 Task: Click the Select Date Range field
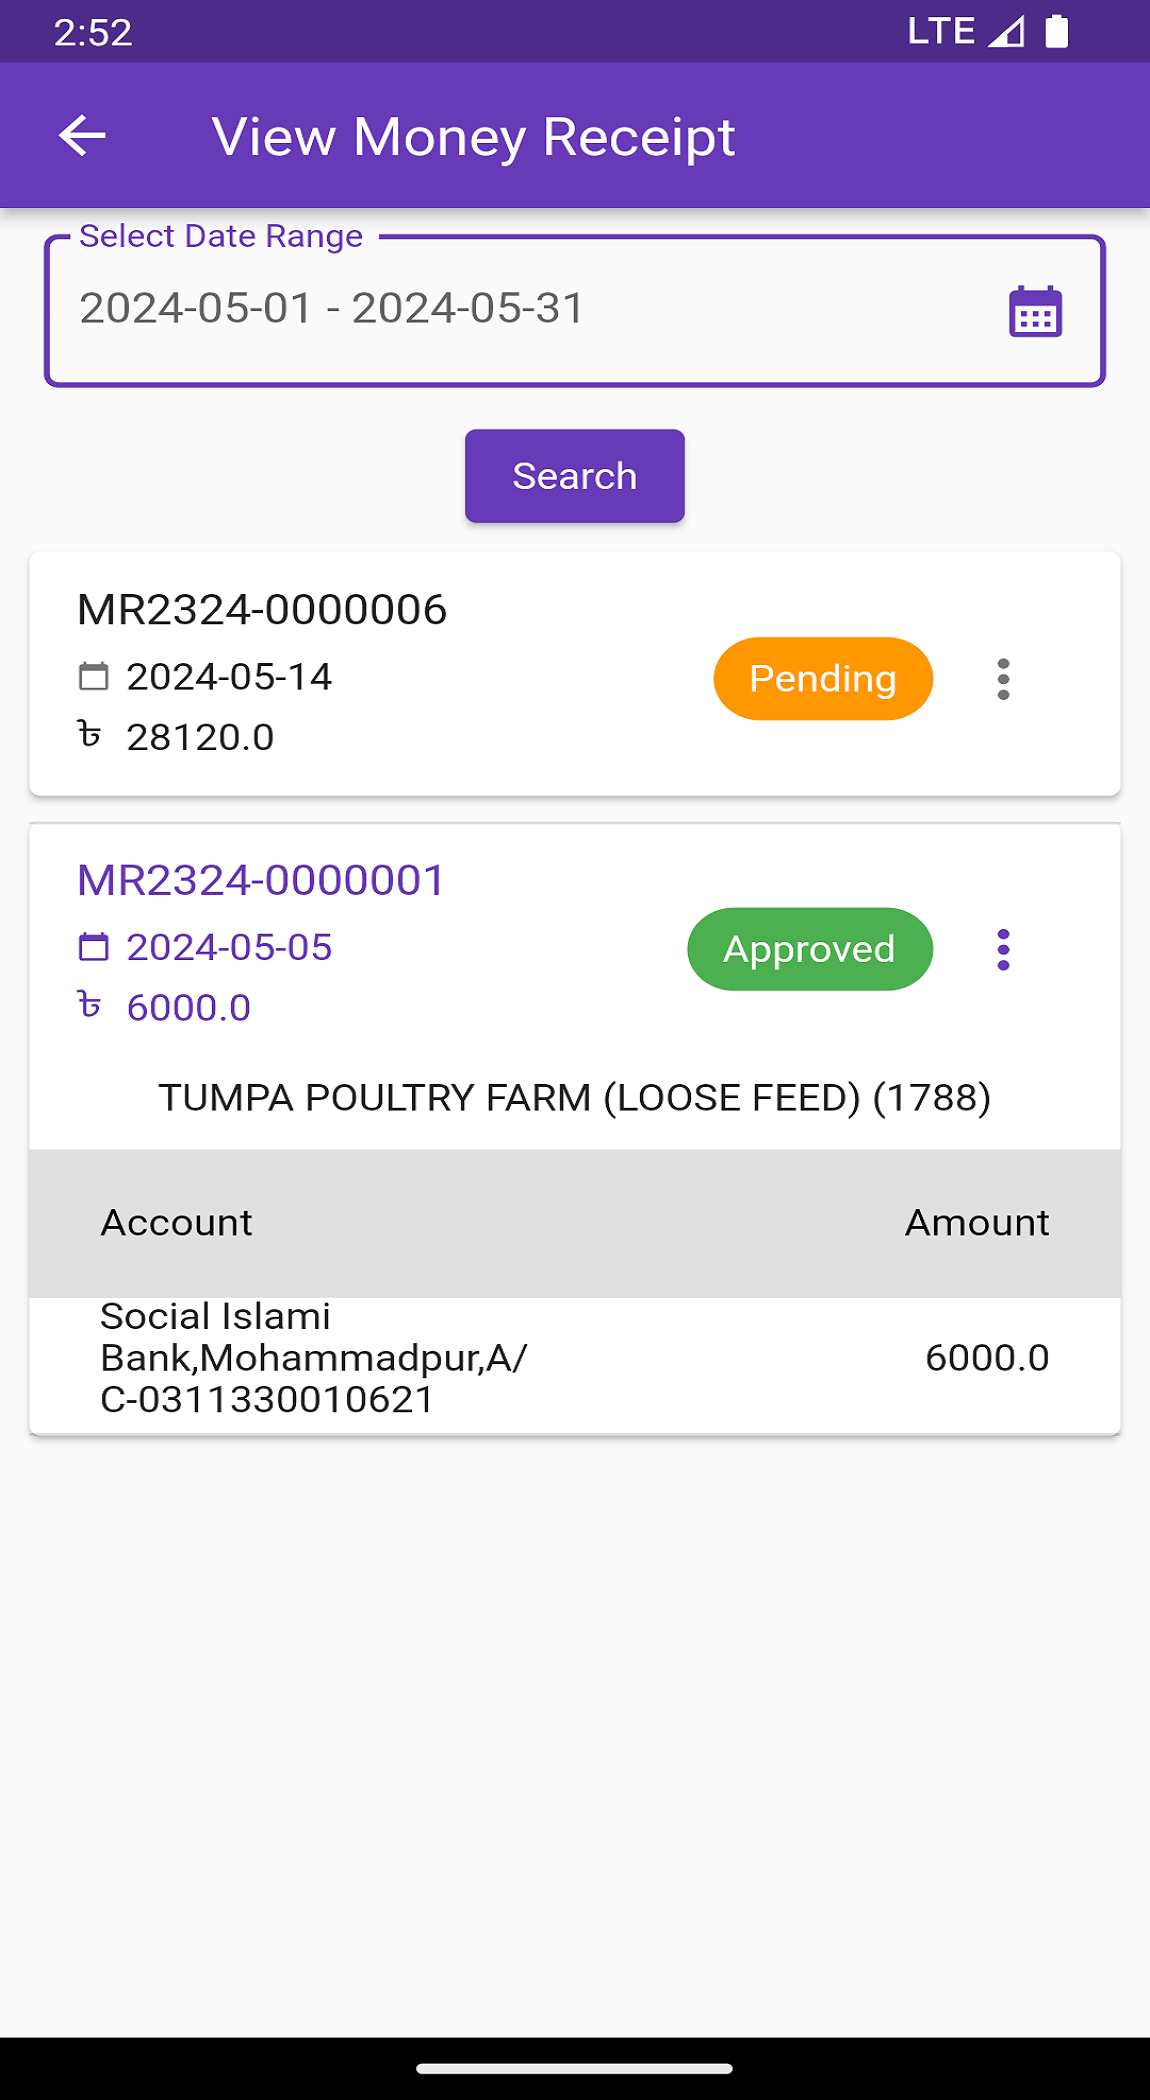(530, 310)
